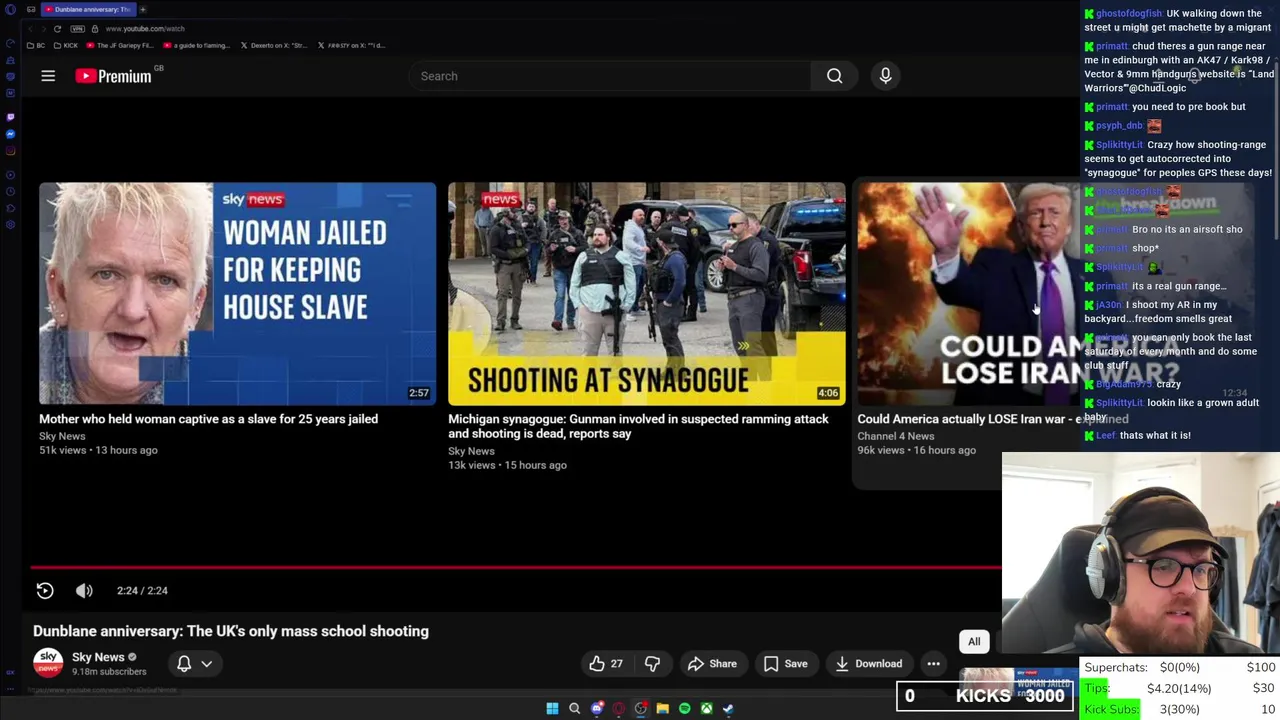Open File Explorer from the taskbar
This screenshot has width=1280, height=720.
(x=662, y=709)
